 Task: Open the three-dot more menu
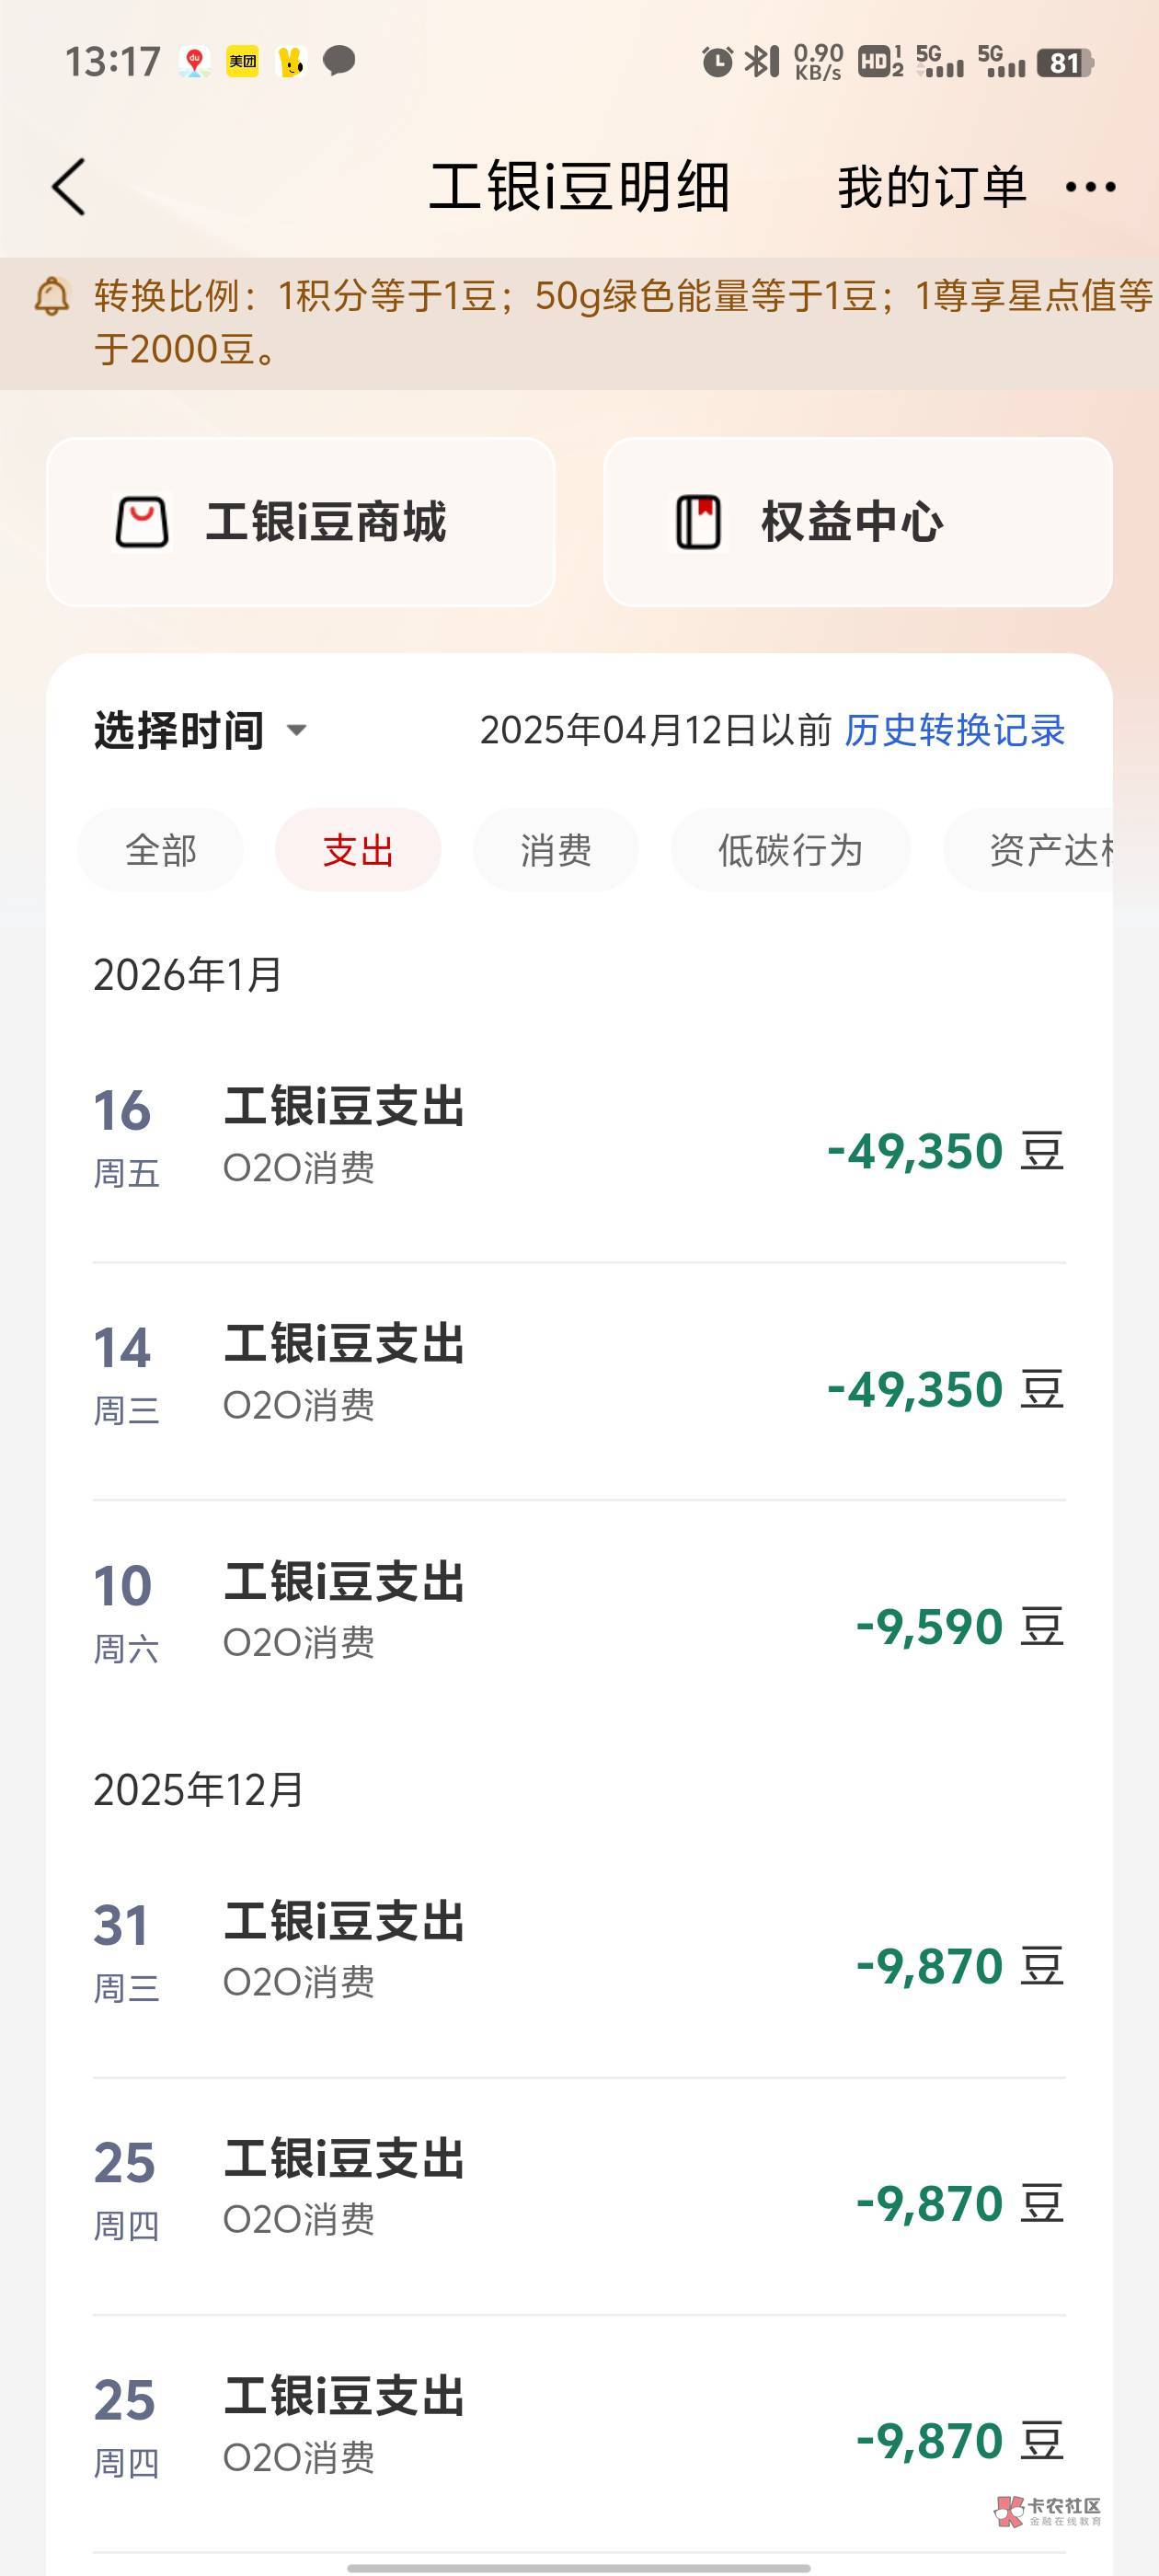pyautogui.click(x=1090, y=187)
